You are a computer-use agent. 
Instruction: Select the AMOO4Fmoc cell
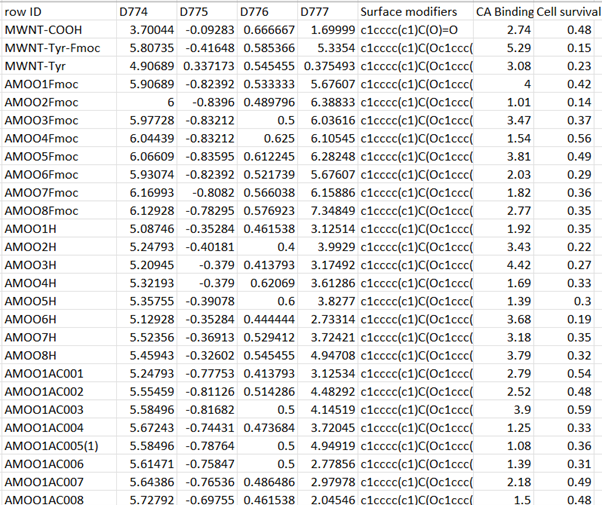point(59,138)
